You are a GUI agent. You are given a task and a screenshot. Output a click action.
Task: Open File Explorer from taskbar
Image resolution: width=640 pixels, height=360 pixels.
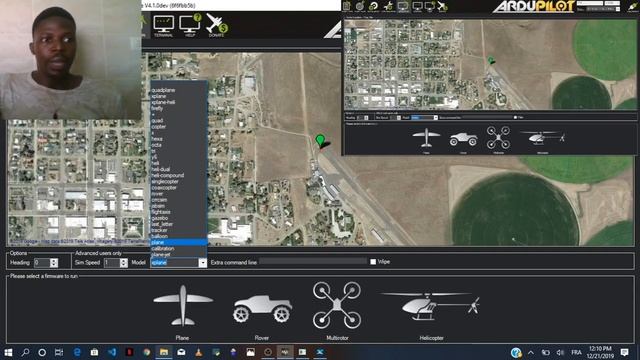coord(164,352)
